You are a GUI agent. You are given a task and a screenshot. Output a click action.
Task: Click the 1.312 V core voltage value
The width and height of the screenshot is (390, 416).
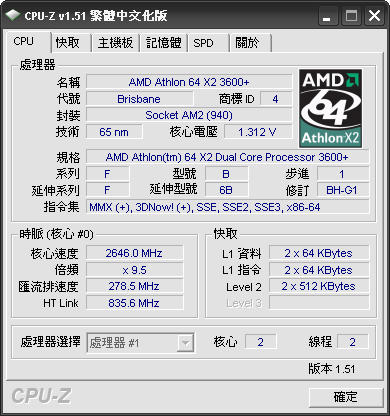(x=258, y=132)
